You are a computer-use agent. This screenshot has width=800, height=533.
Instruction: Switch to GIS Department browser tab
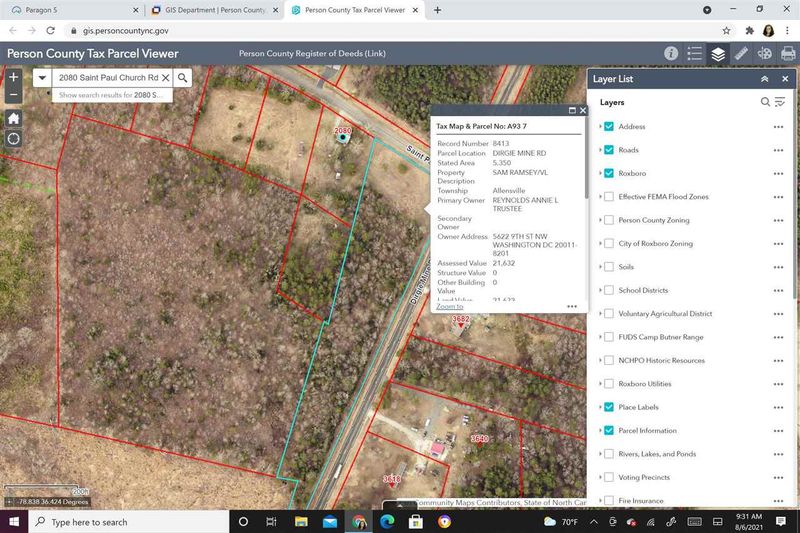click(x=214, y=10)
